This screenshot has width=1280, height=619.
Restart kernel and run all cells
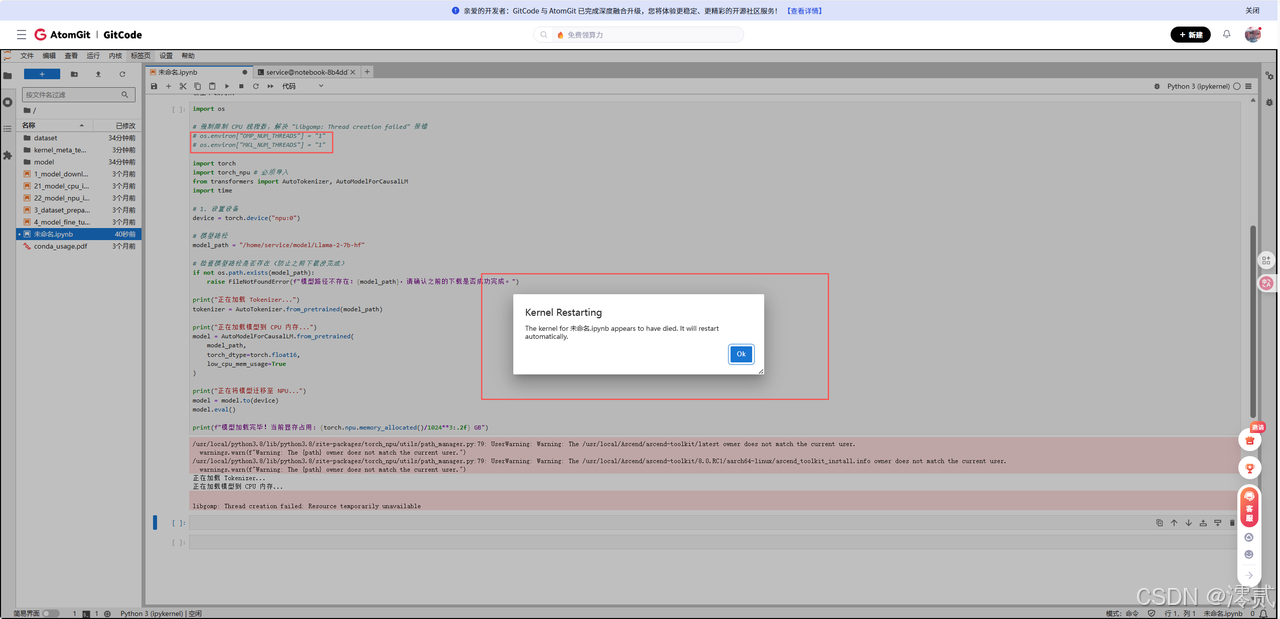tap(270, 86)
